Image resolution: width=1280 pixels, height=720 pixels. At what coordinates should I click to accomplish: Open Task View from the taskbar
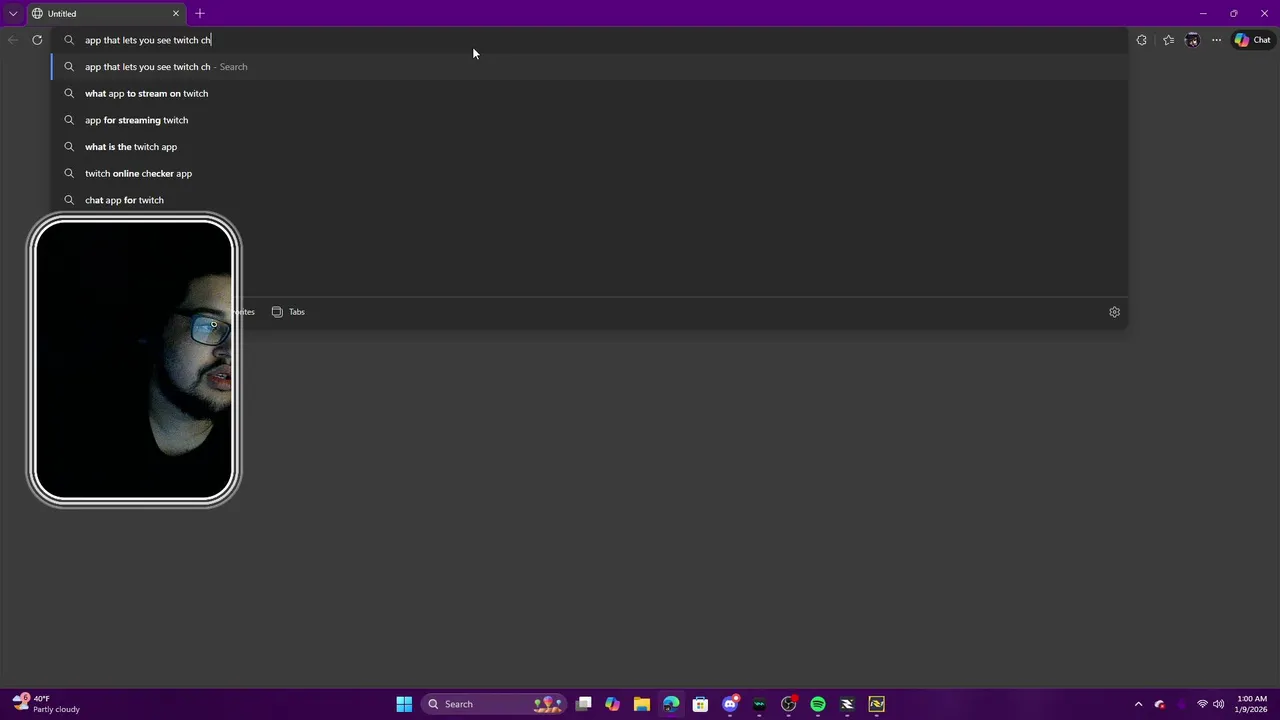[584, 704]
